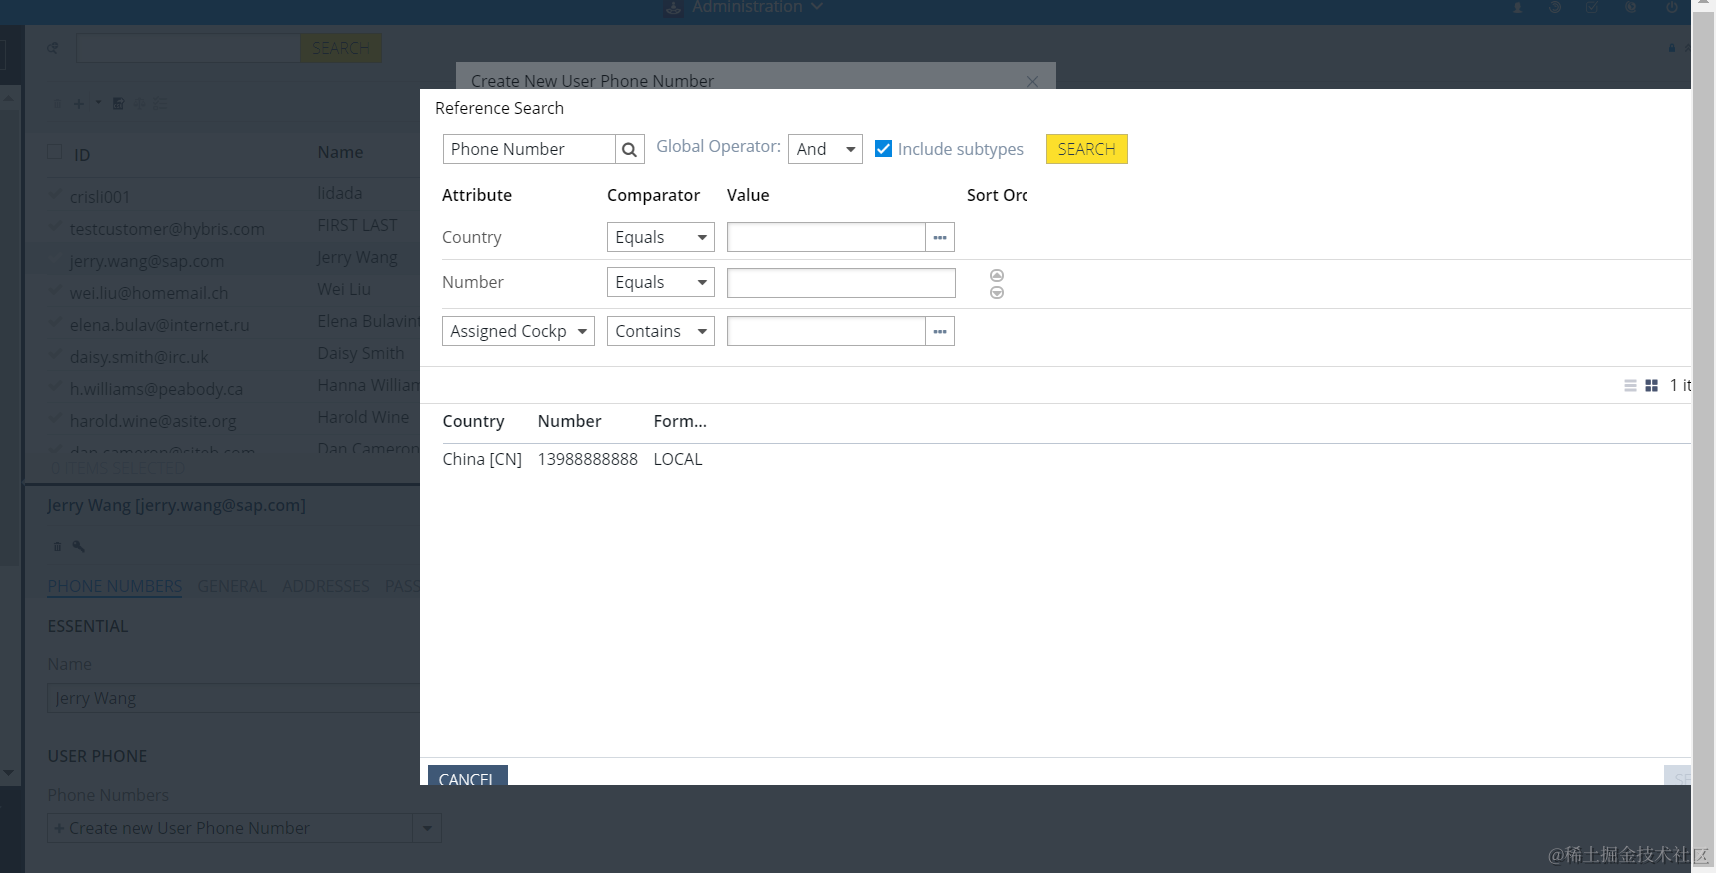Click the LOCAL format cell

678,459
